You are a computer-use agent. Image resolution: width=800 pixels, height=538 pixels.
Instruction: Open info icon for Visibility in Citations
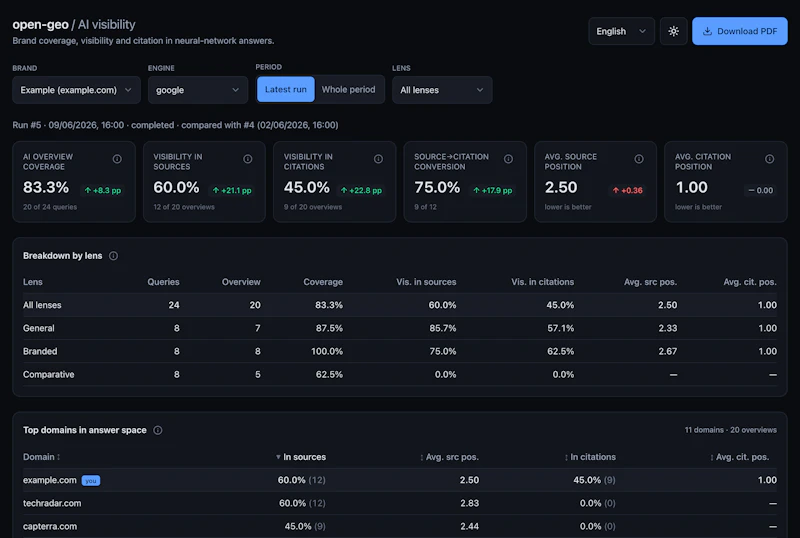[378, 159]
